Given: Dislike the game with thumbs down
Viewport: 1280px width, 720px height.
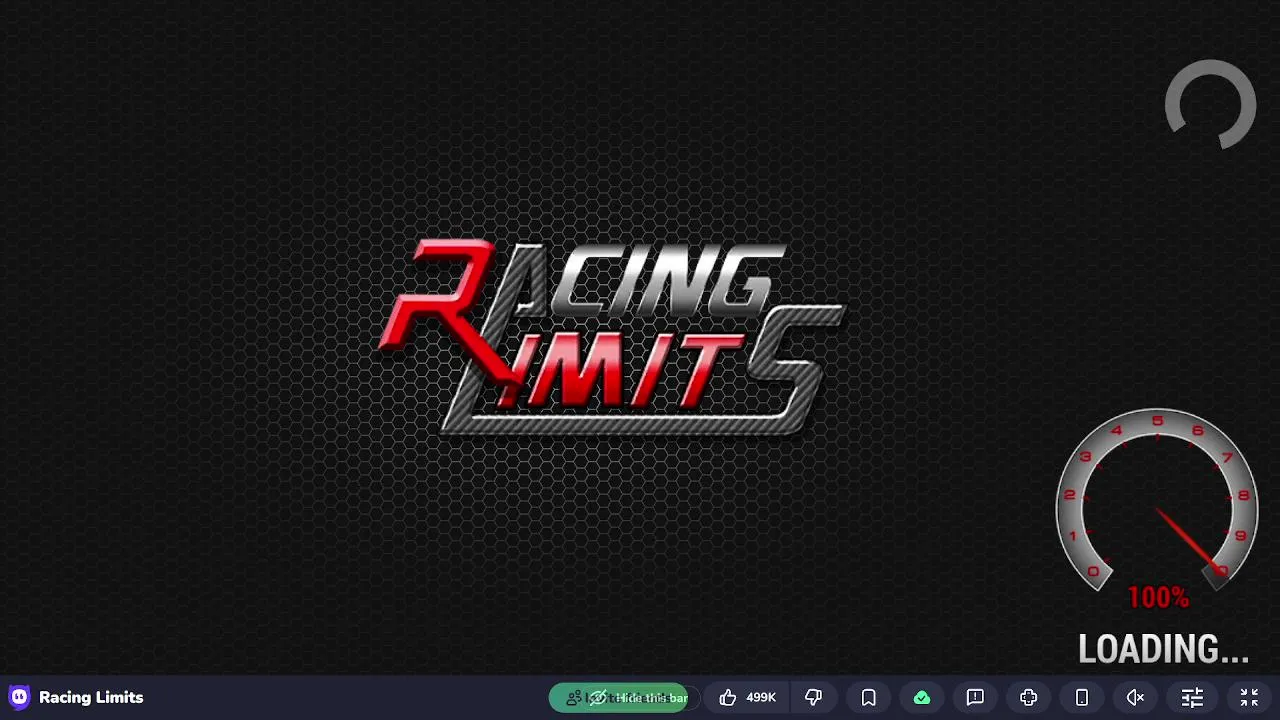Looking at the screenshot, I should point(814,698).
